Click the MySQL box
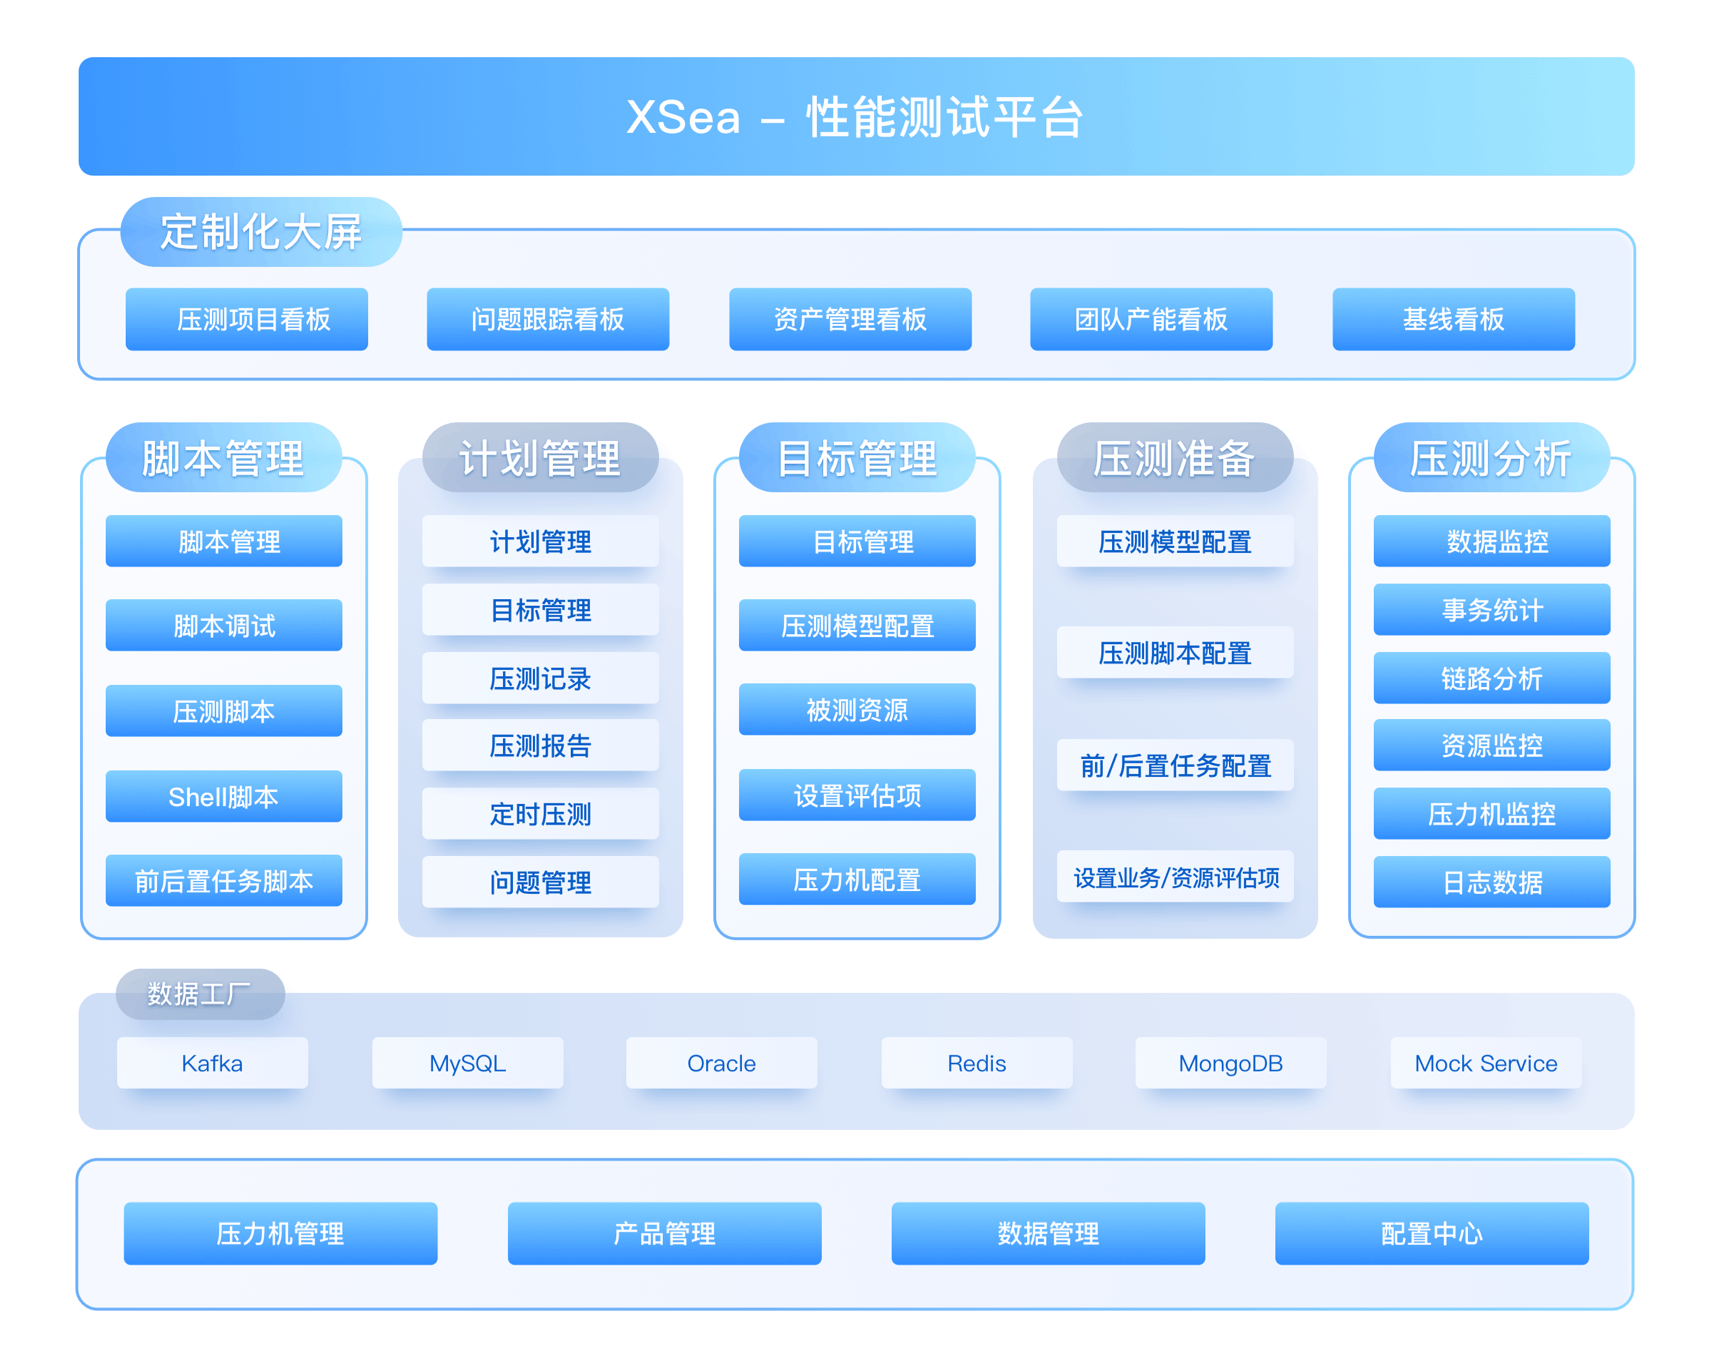This screenshot has height=1354, width=1712. pyautogui.click(x=467, y=1062)
